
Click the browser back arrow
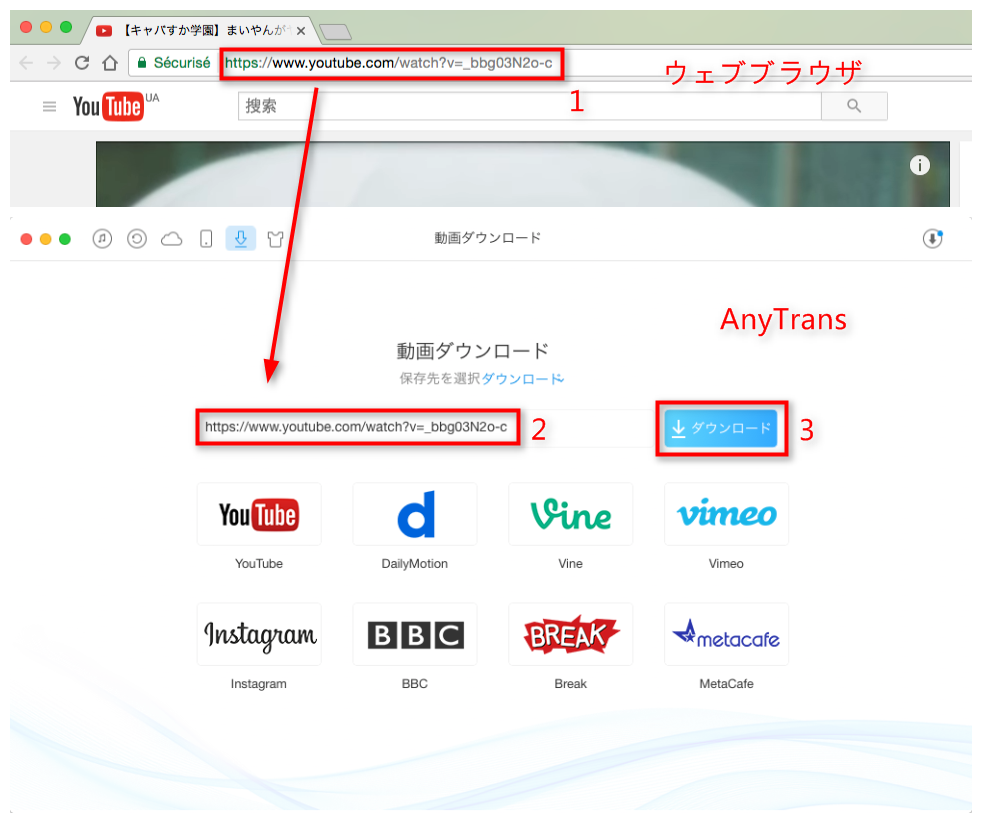pos(26,63)
